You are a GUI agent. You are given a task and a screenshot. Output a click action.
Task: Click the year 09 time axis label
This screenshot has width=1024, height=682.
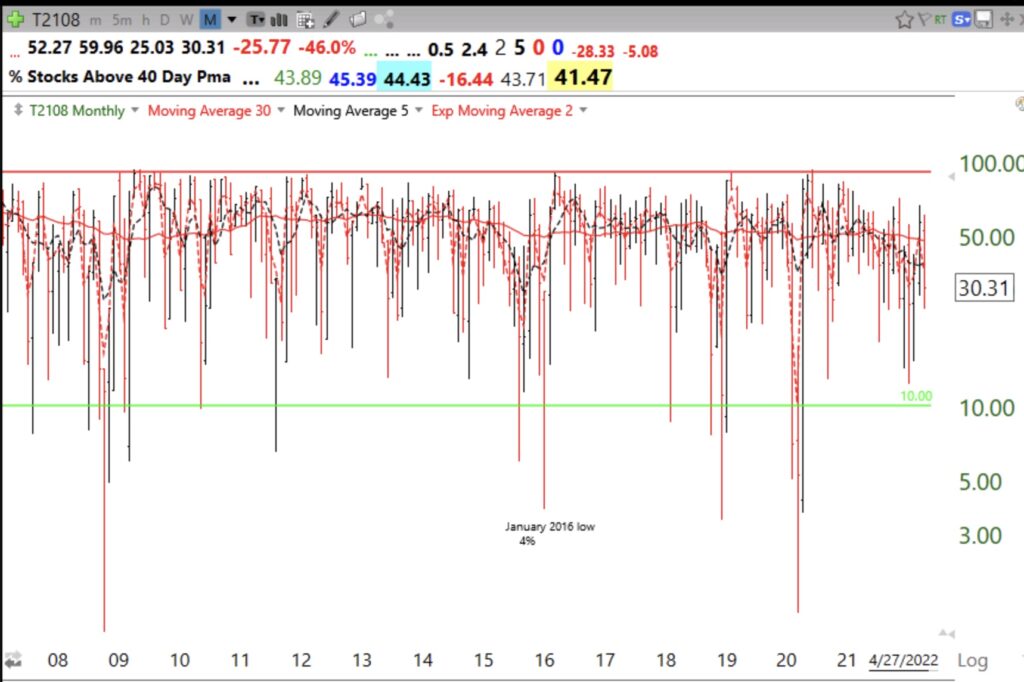118,660
